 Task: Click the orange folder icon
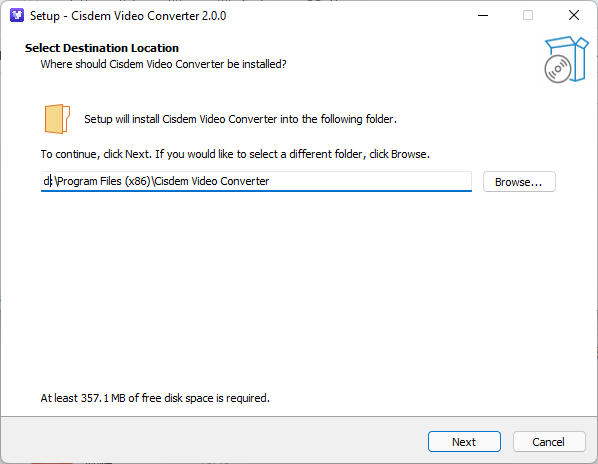click(x=57, y=119)
